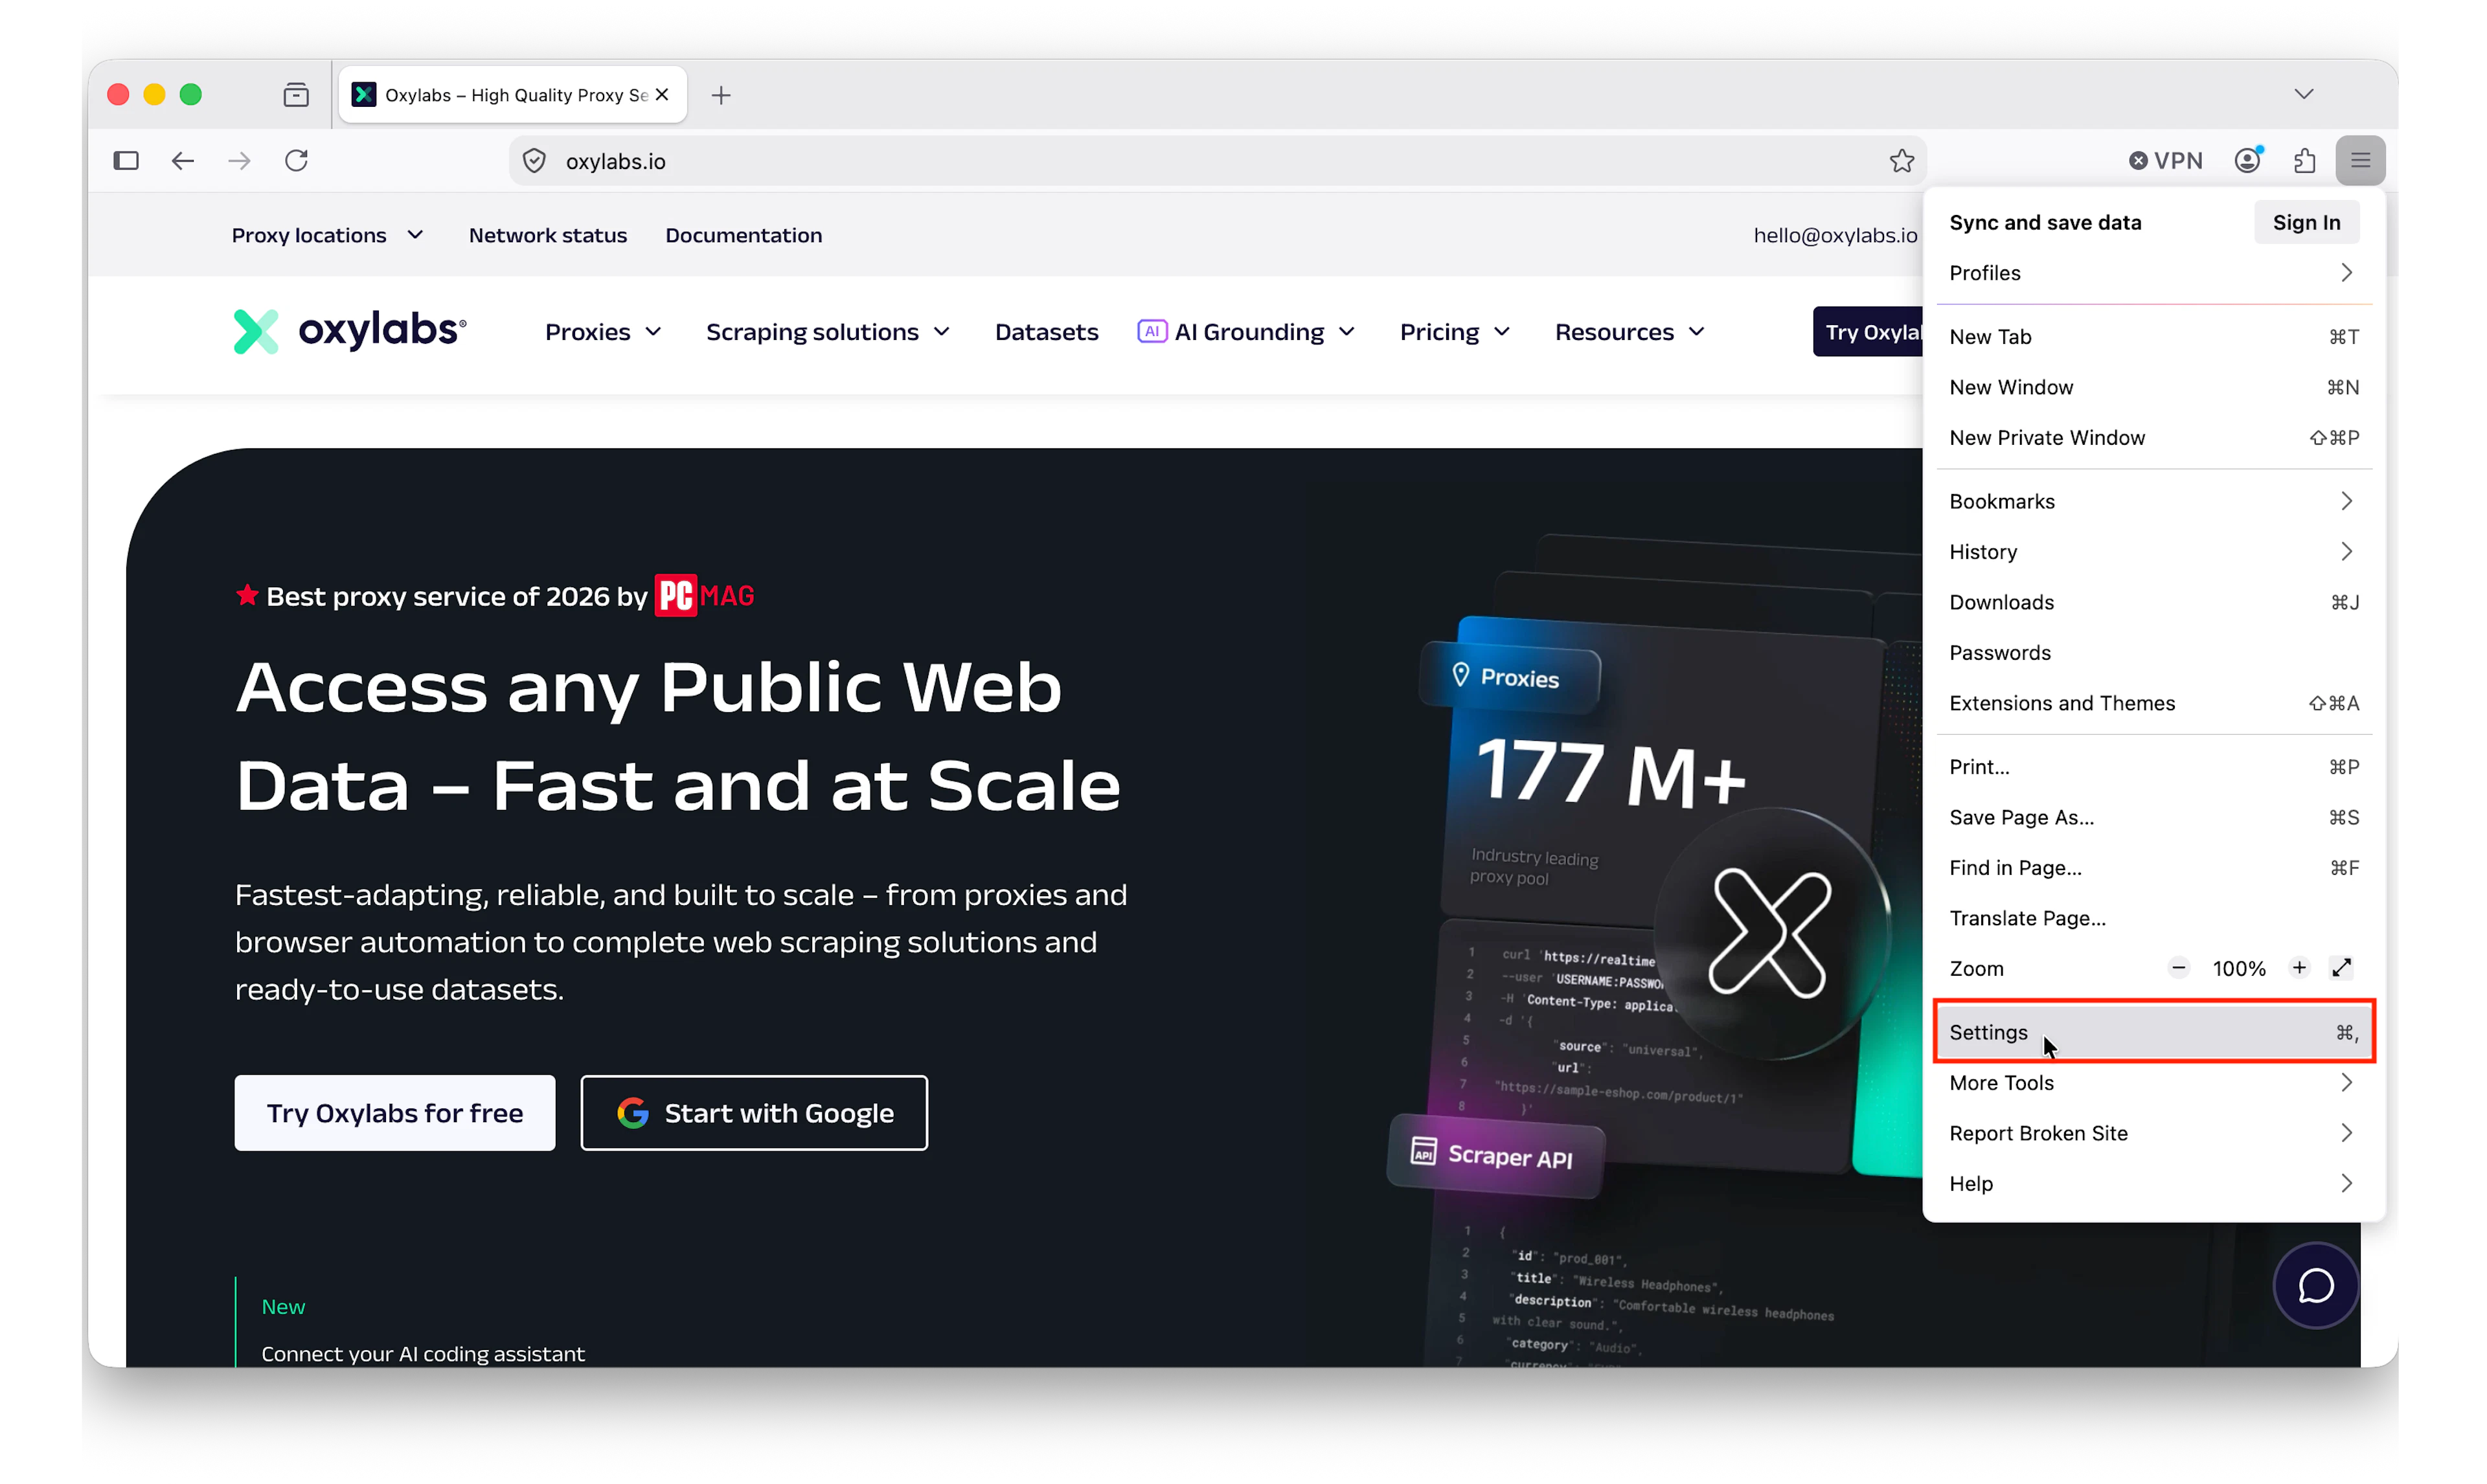Expand the Proxies navigation dropdown
The image size is (2487, 1484).
(x=603, y=331)
